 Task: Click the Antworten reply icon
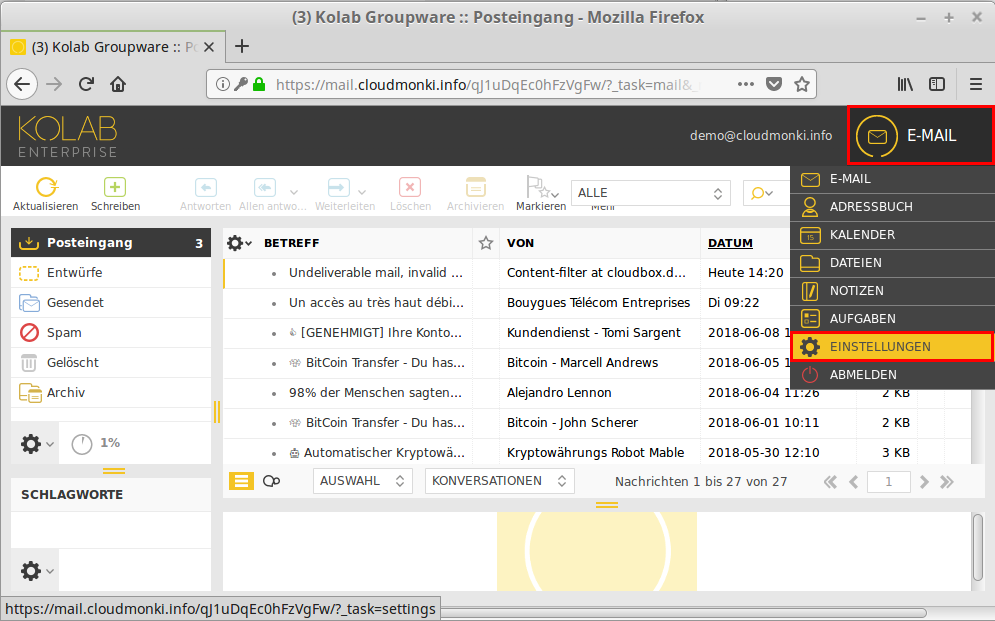pos(205,188)
